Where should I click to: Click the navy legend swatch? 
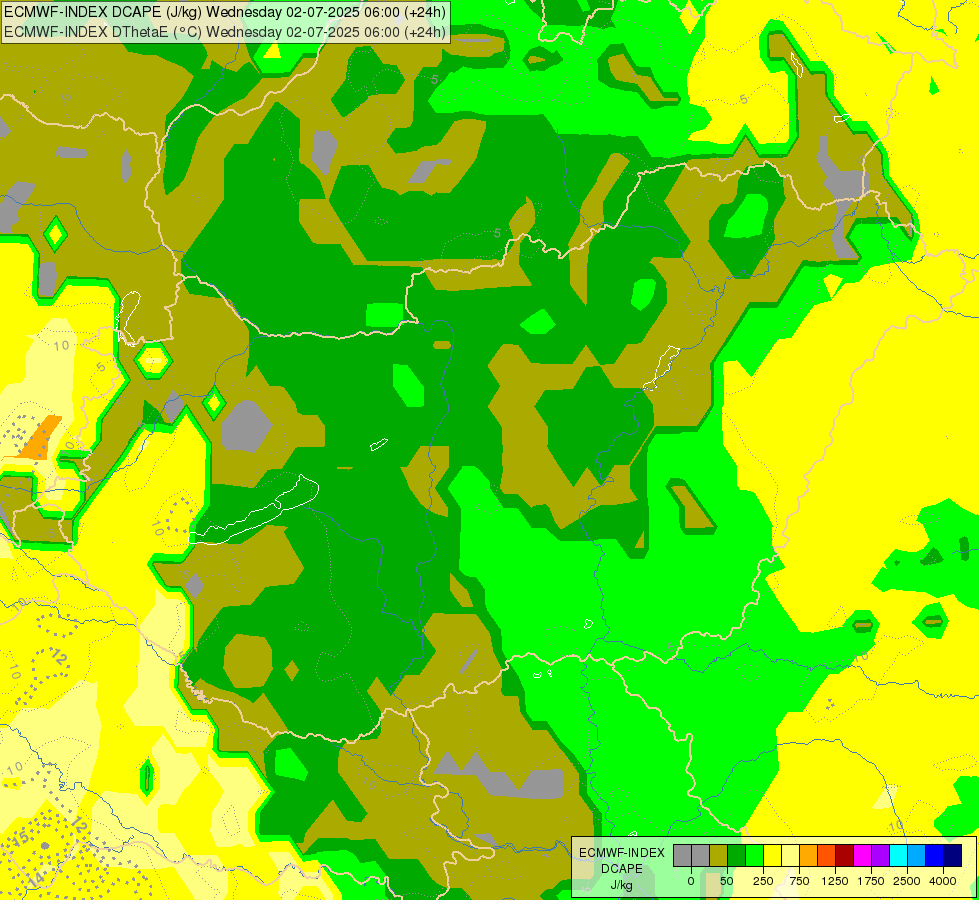click(x=952, y=856)
